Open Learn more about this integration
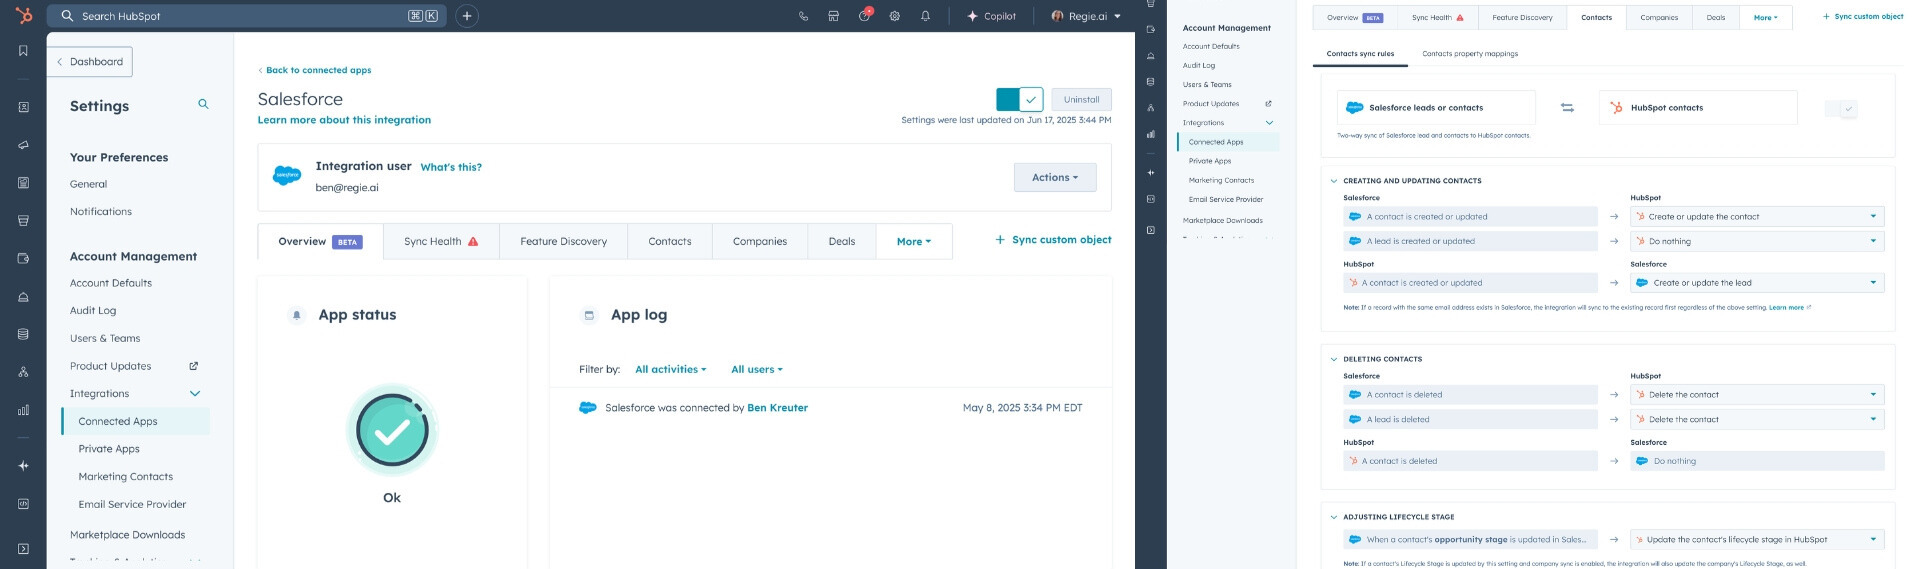Viewport: 1920px width, 569px height. click(x=344, y=120)
